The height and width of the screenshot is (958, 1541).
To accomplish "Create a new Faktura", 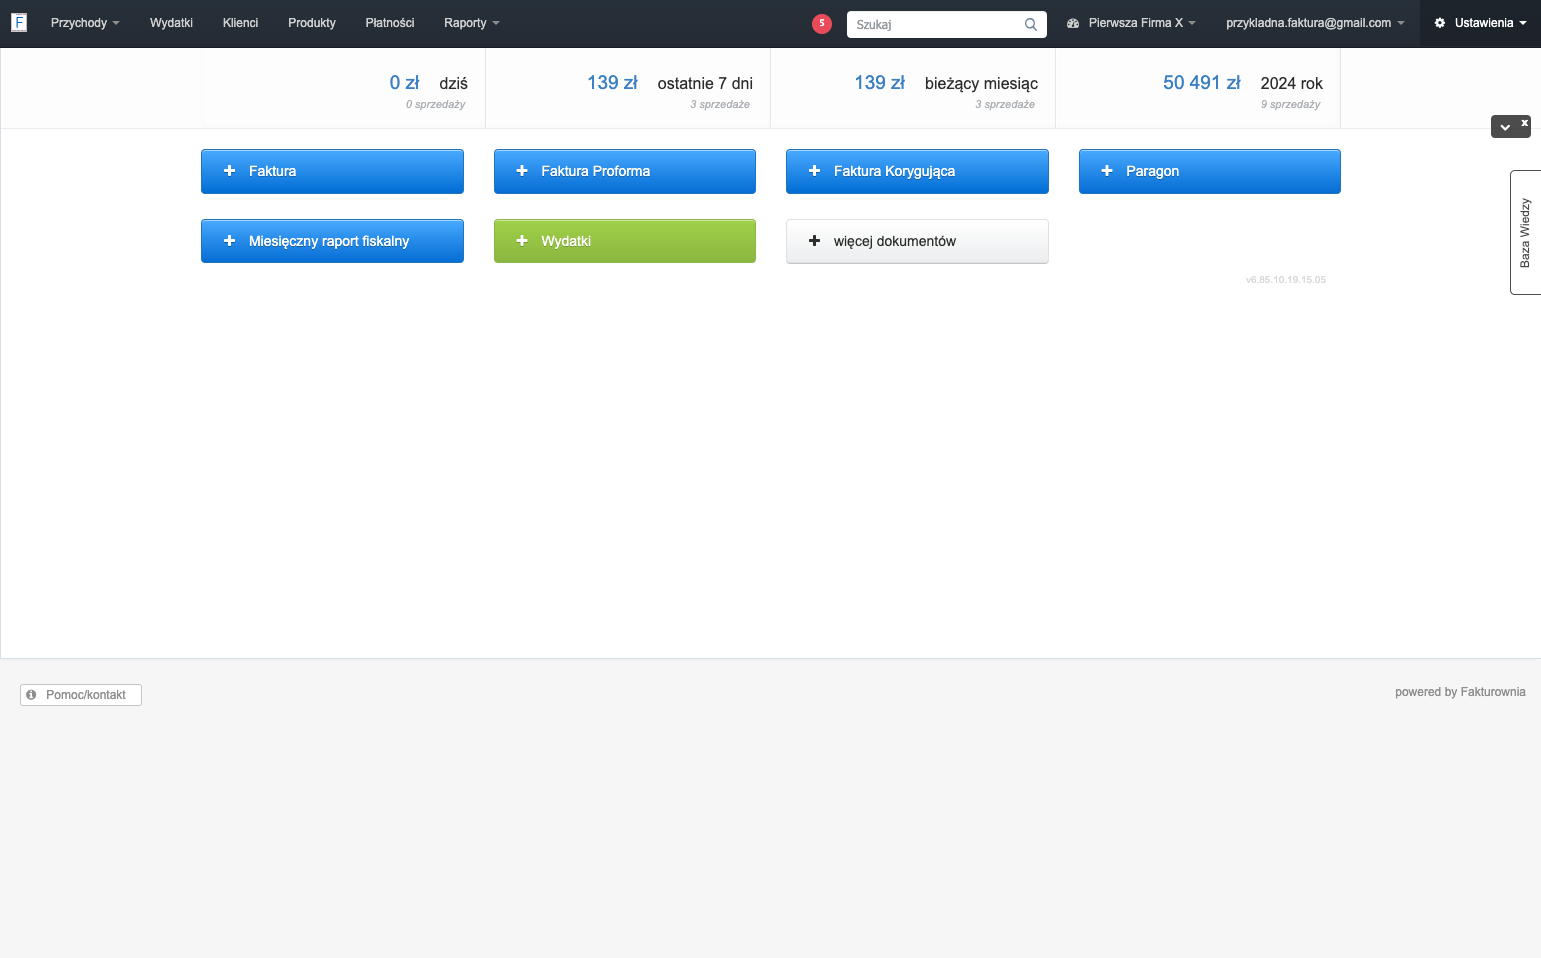I will [x=332, y=171].
